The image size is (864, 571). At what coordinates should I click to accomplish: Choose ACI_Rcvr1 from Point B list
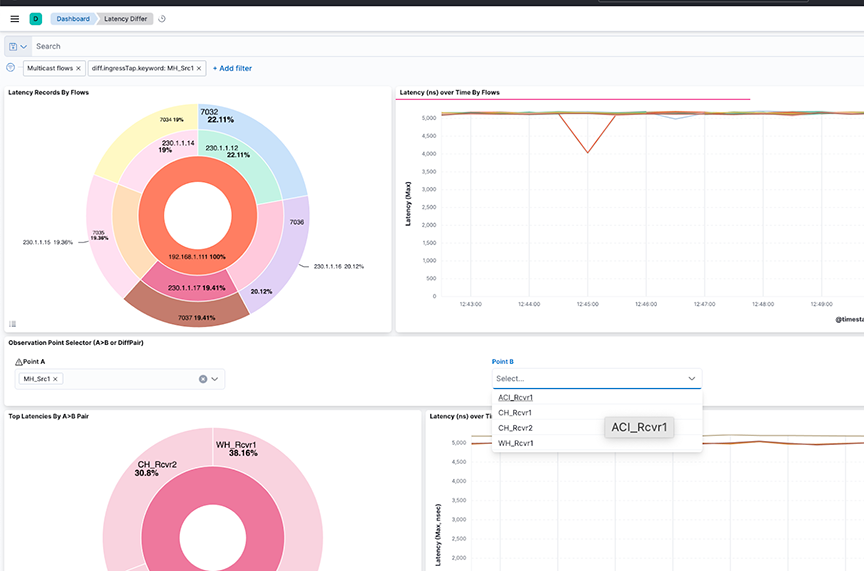(597, 397)
